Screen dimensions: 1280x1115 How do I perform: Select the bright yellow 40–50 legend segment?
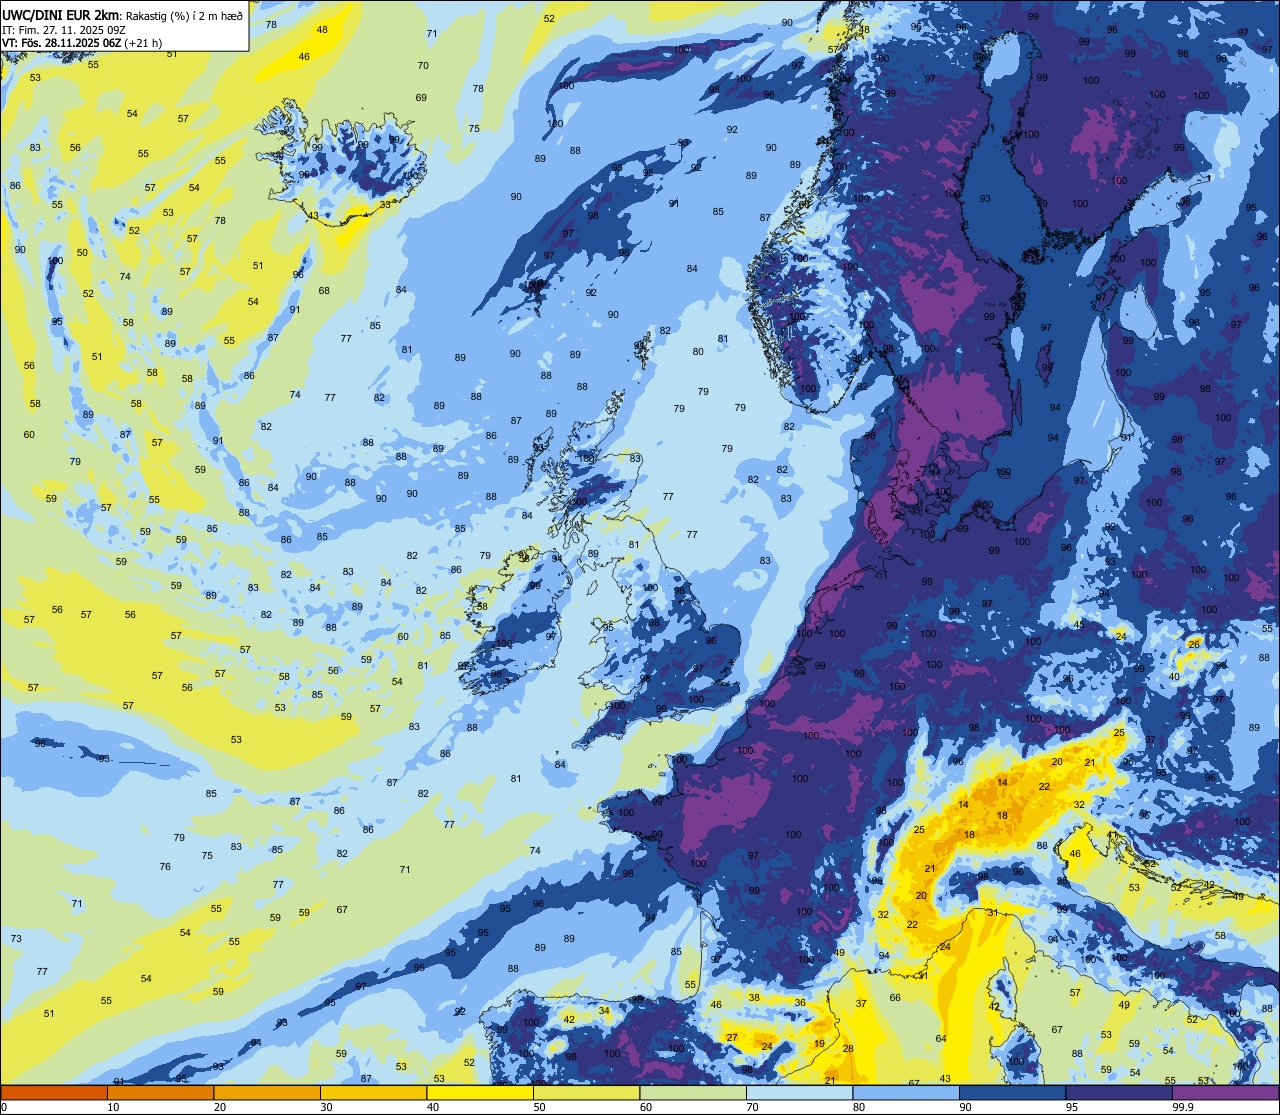point(480,1092)
